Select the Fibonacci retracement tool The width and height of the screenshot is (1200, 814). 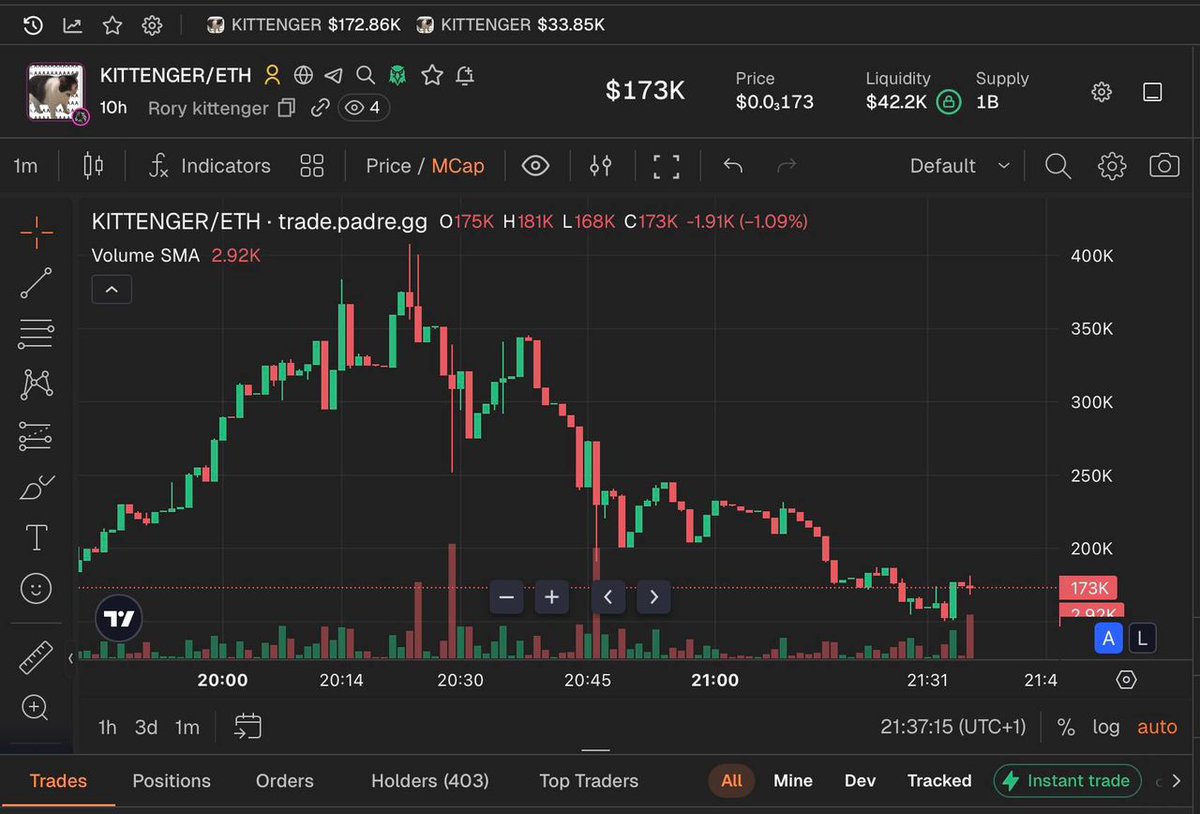(36, 334)
